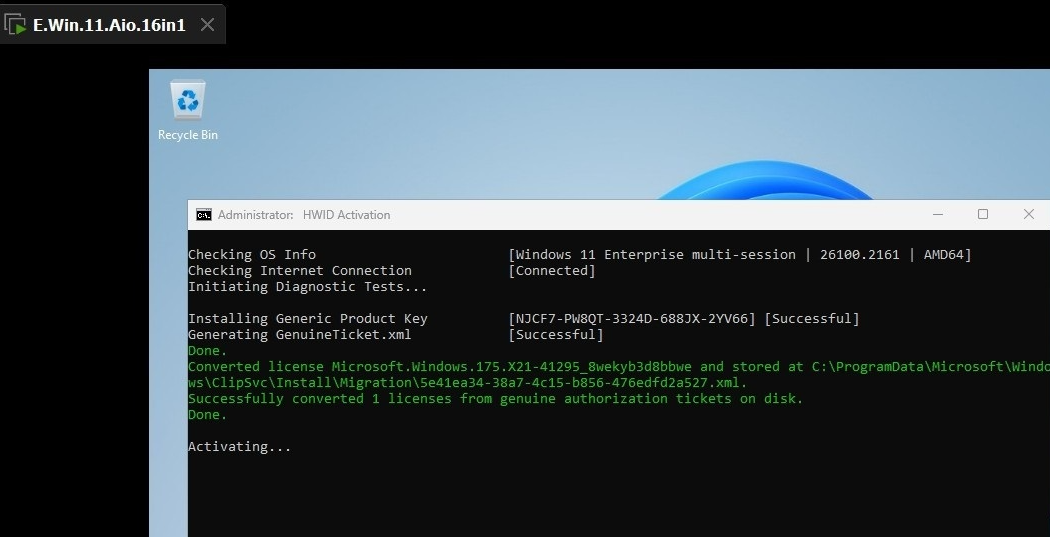
Task: Click the ClipSvc\Install\Migration path line
Action: pyautogui.click(x=467, y=383)
